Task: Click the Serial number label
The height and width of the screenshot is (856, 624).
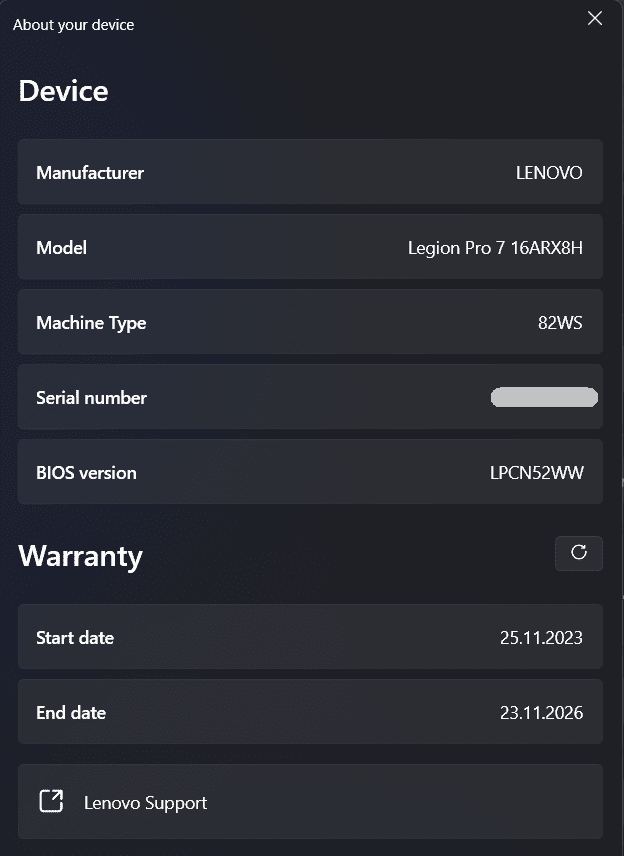Action: (91, 398)
